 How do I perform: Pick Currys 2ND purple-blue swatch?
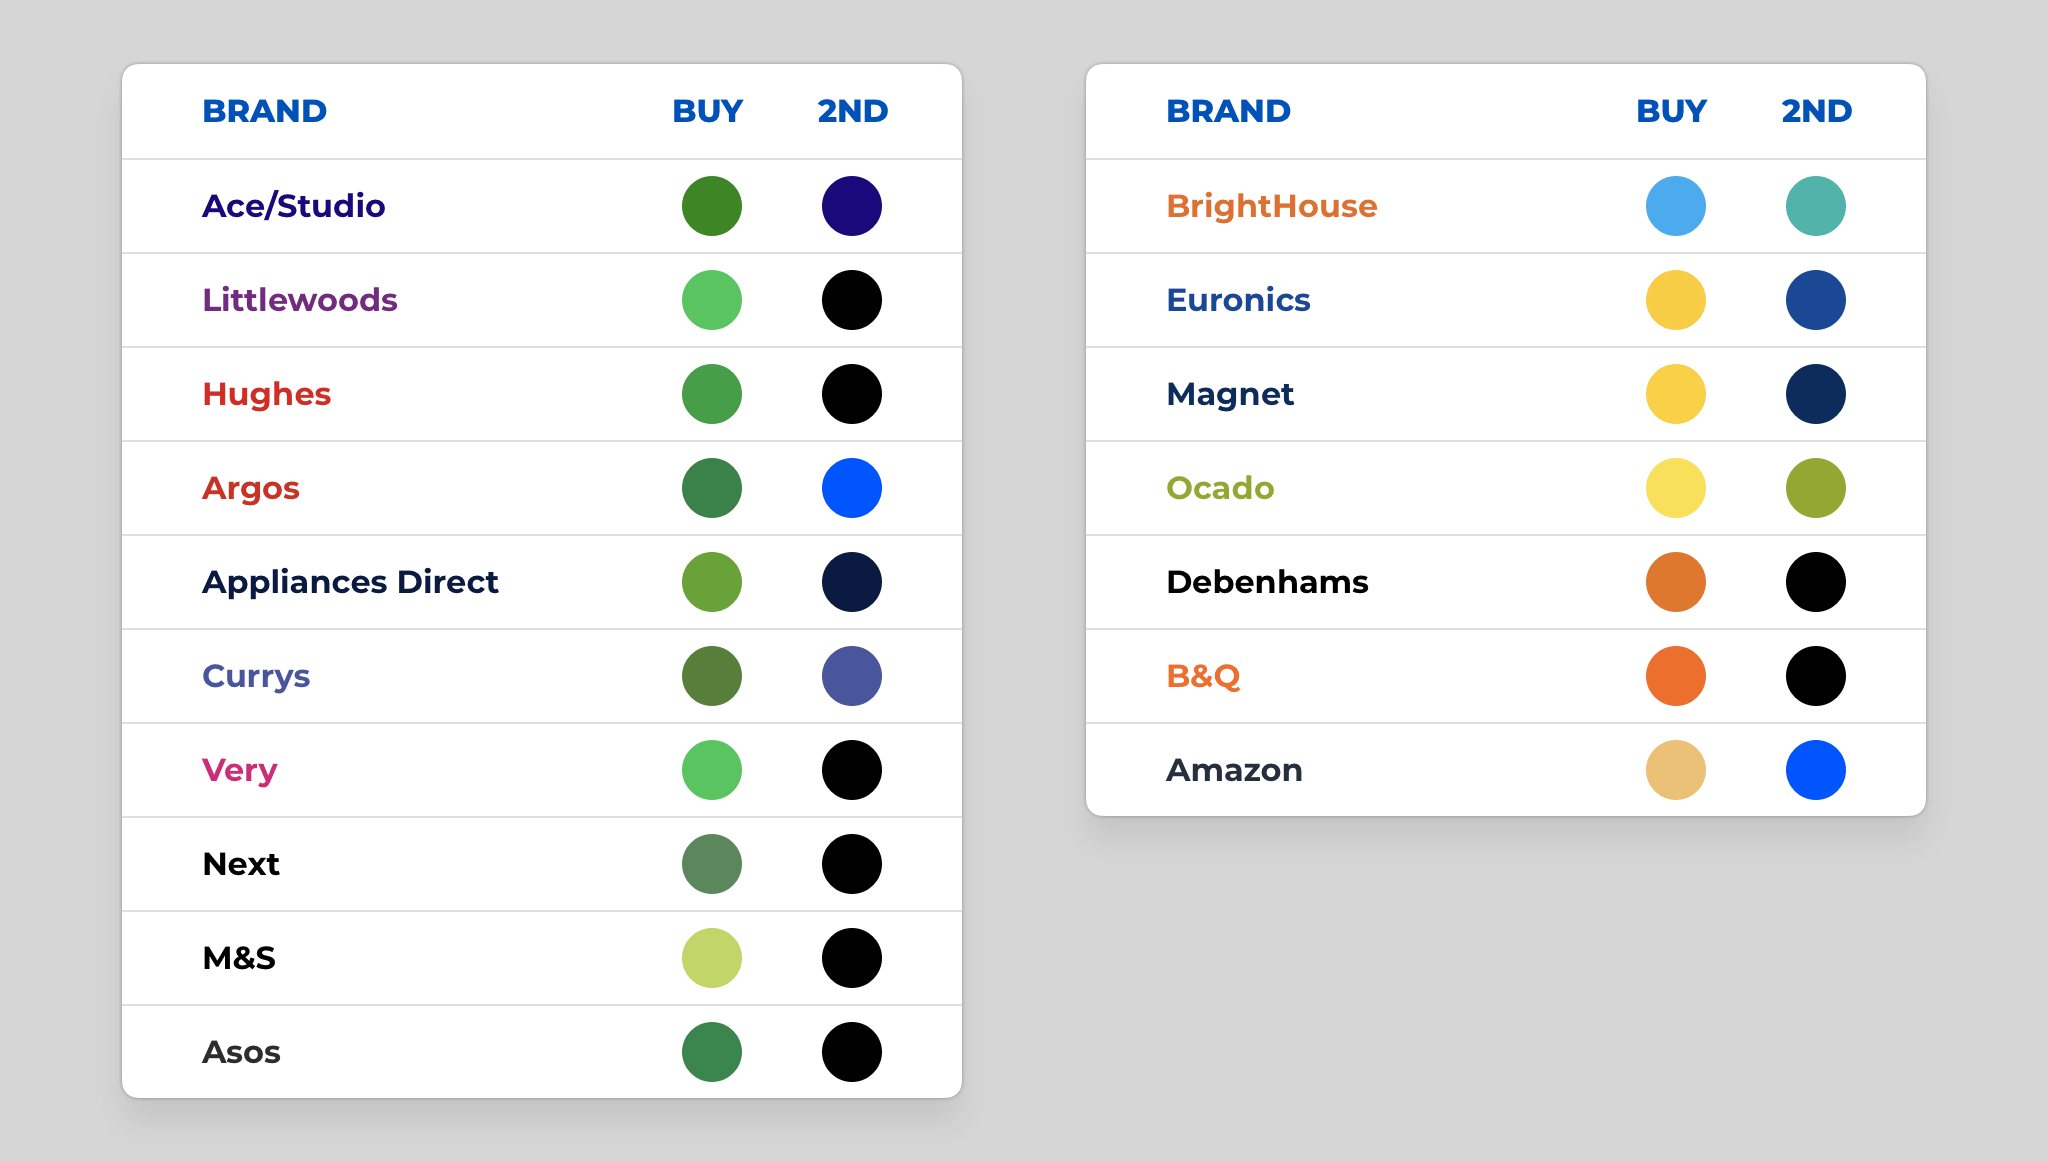pos(851,676)
